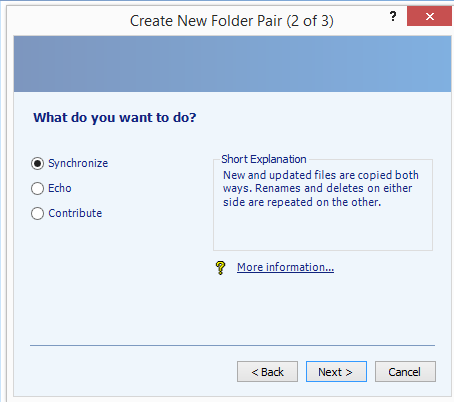
Task: Proceed with the Next button
Action: (336, 371)
